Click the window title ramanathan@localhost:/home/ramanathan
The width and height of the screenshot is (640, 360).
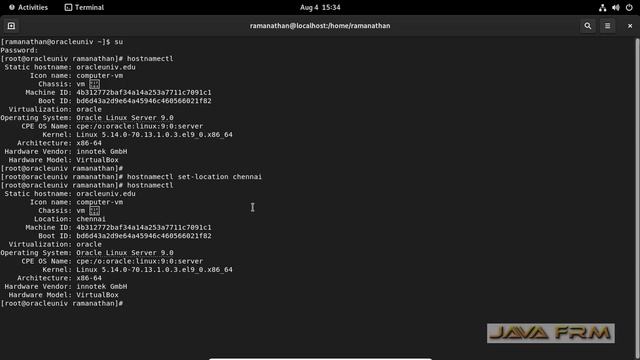(x=320, y=26)
